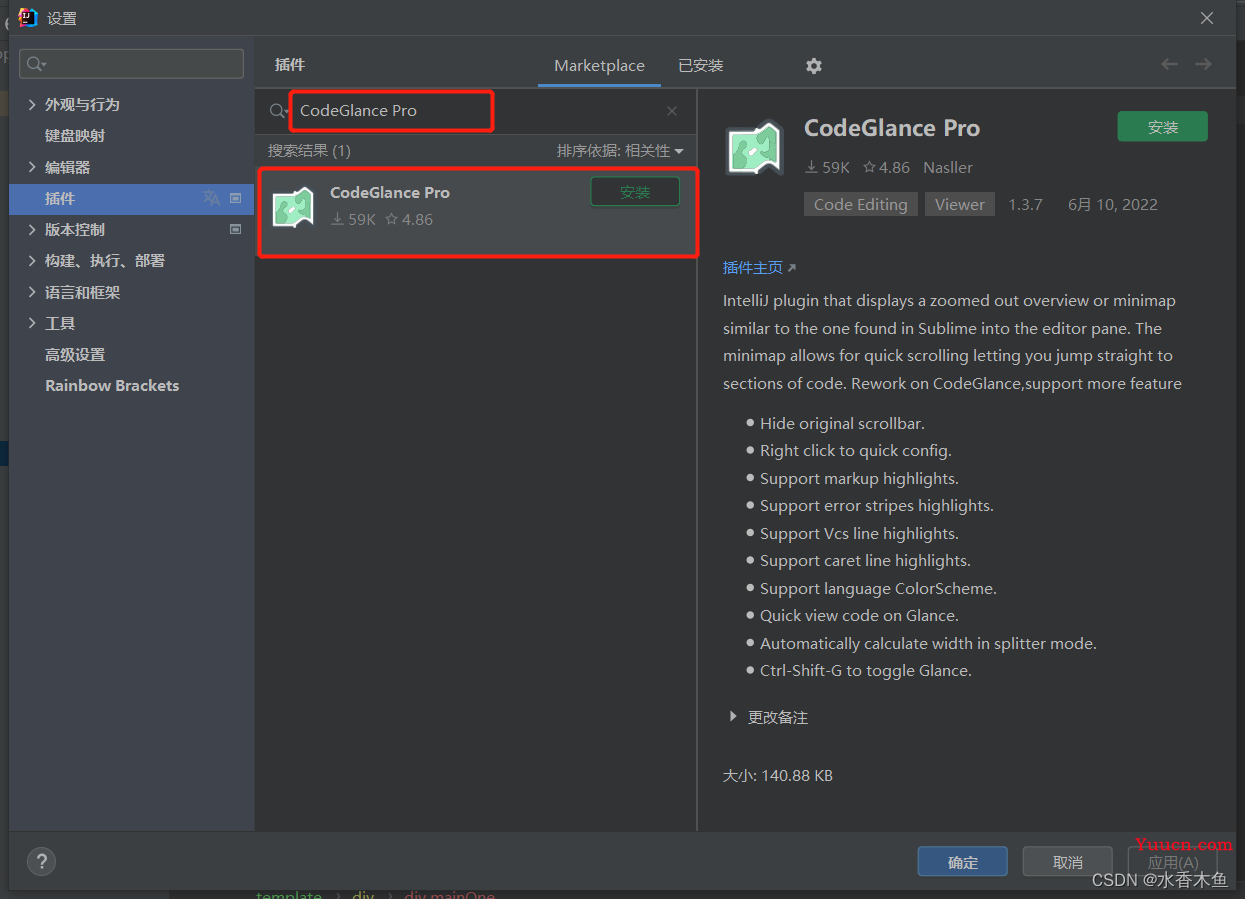The image size is (1245, 899).
Task: Open help with the question mark icon
Action: tap(41, 861)
